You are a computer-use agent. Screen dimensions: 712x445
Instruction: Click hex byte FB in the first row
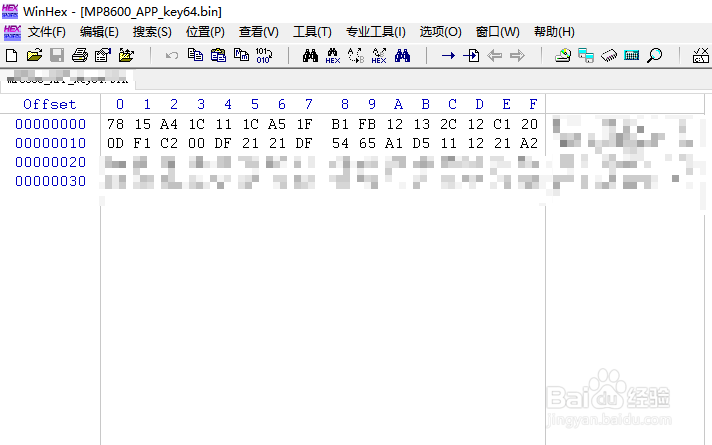(x=367, y=124)
